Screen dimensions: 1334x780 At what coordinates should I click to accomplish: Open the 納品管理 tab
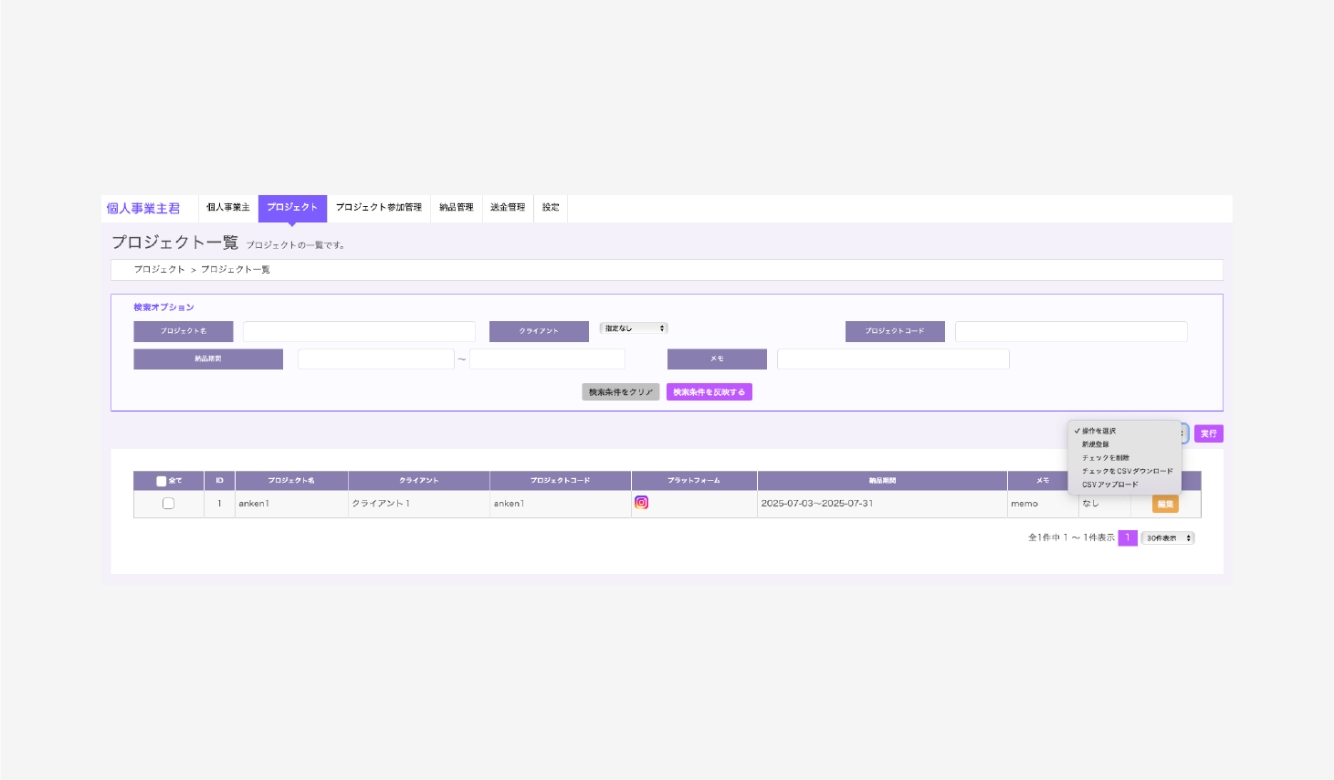click(x=456, y=208)
